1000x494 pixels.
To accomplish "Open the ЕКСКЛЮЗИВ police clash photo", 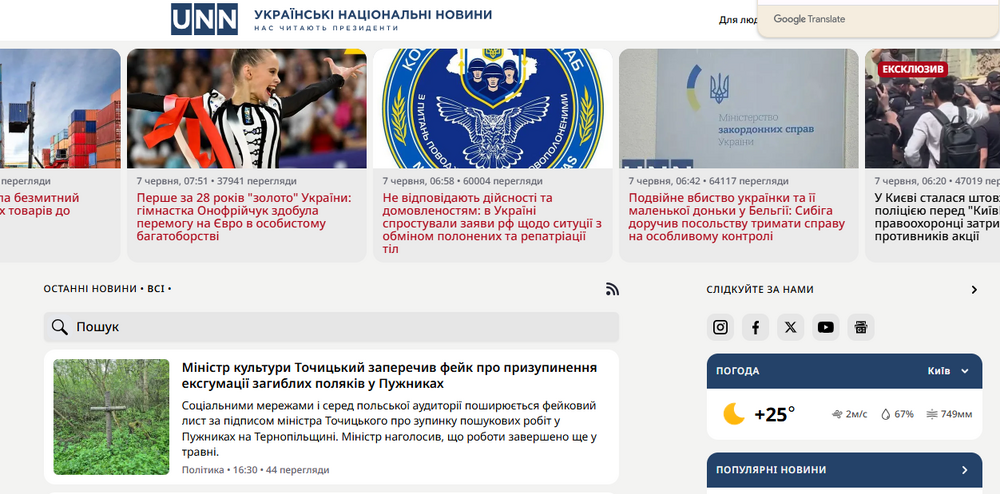I will point(932,108).
